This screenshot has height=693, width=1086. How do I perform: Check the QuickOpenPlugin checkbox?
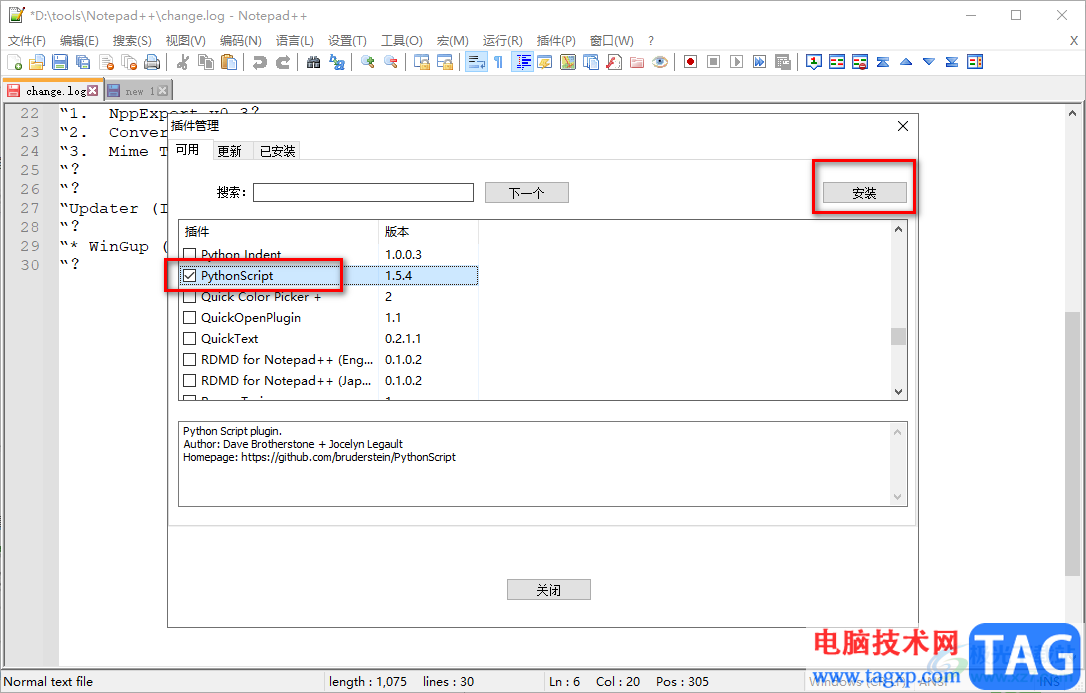coord(189,318)
